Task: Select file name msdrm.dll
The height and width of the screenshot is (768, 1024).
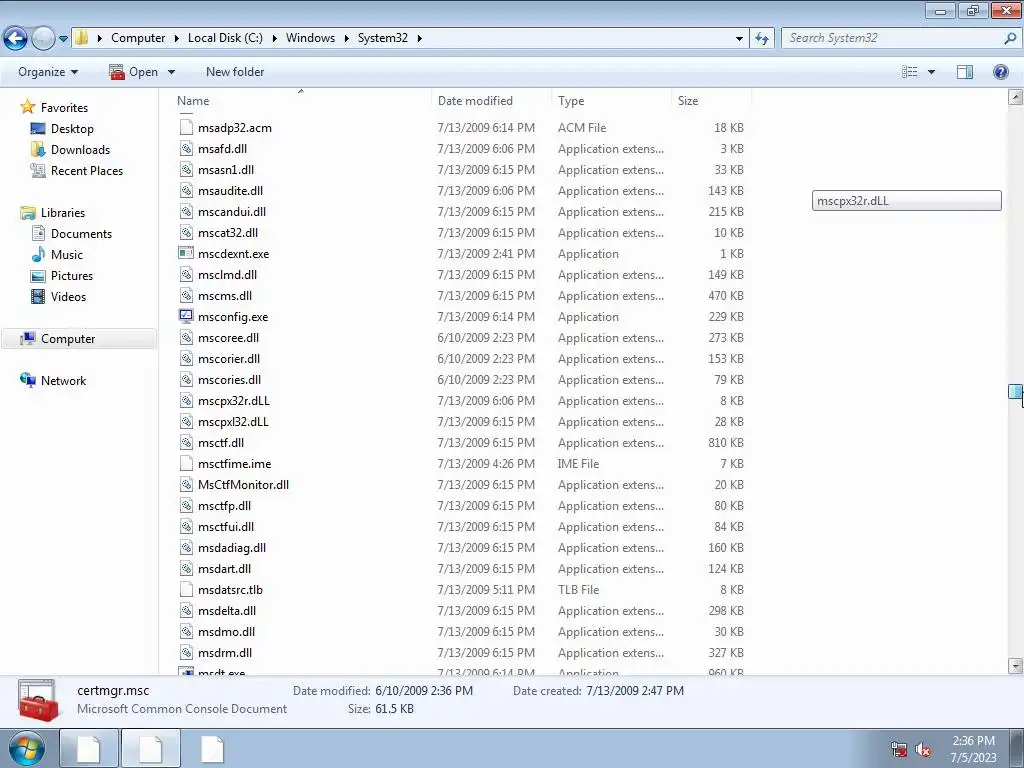Action: (x=225, y=652)
